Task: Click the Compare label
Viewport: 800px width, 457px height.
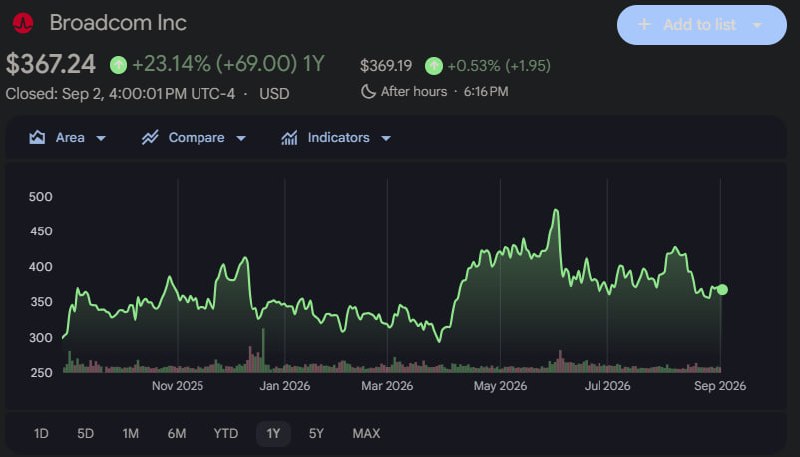Action: (196, 138)
